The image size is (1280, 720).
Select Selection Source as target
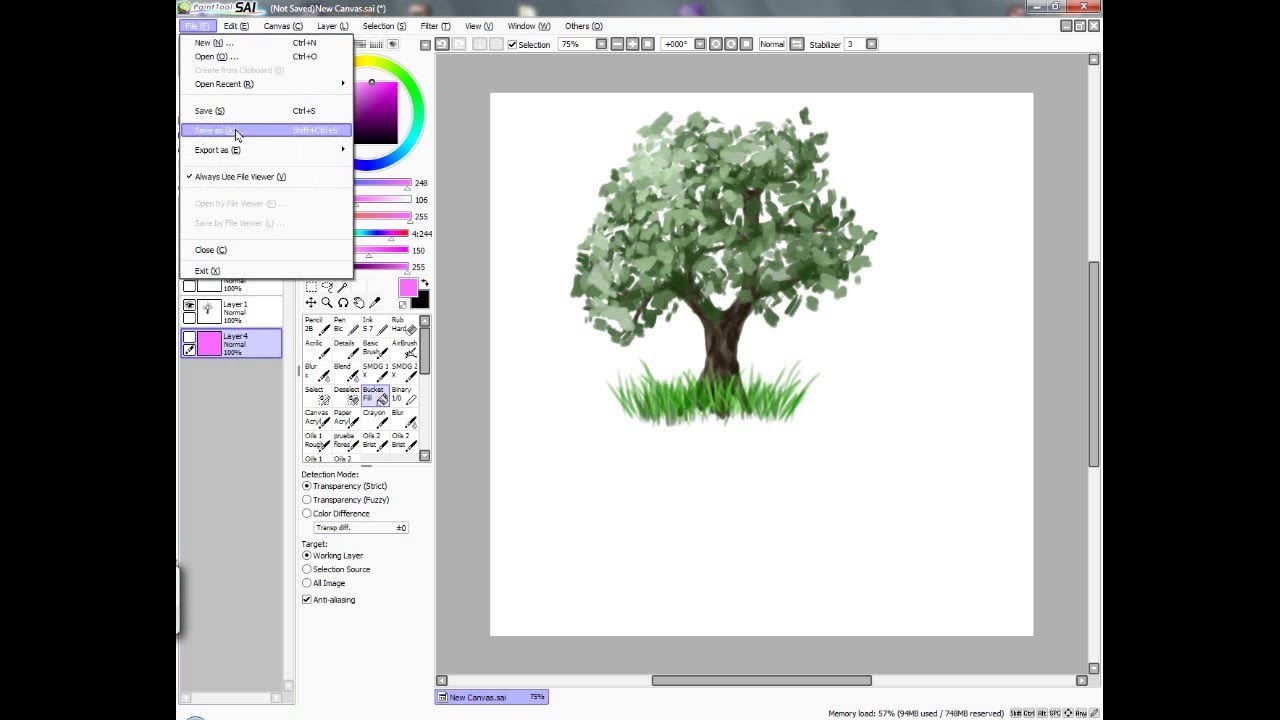(x=307, y=569)
